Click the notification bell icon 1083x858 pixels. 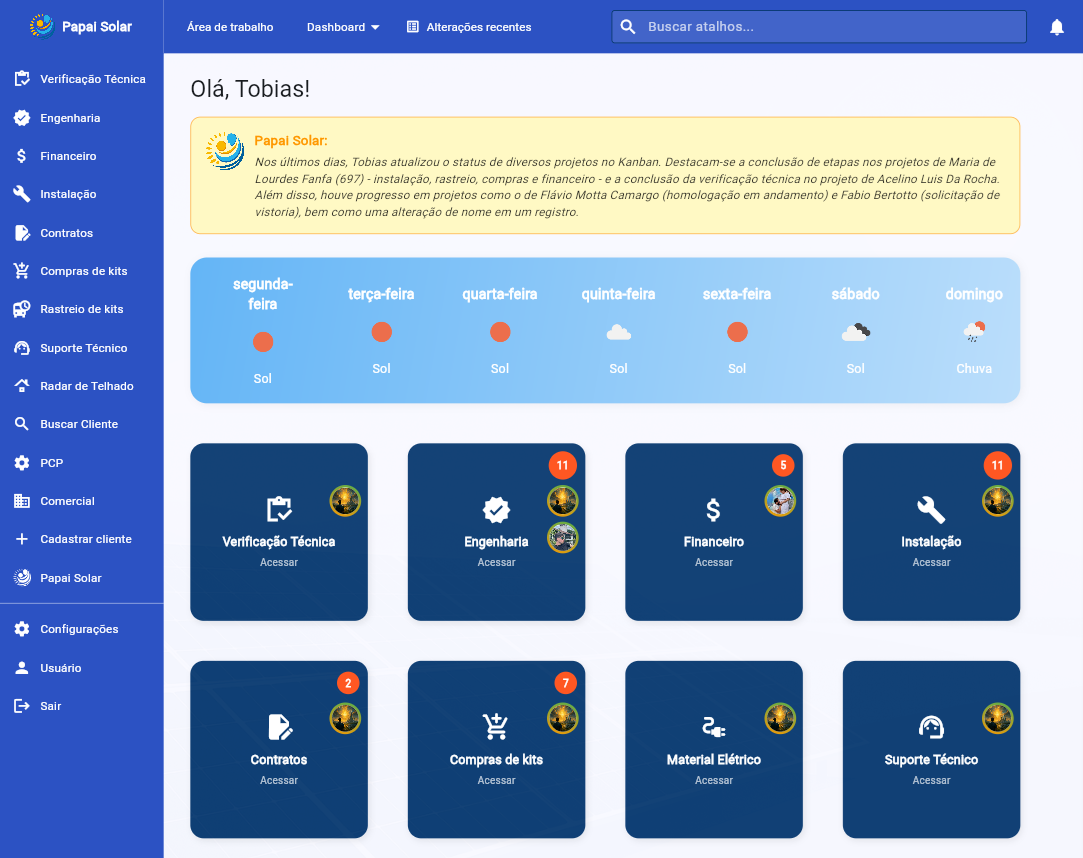[x=1056, y=27]
